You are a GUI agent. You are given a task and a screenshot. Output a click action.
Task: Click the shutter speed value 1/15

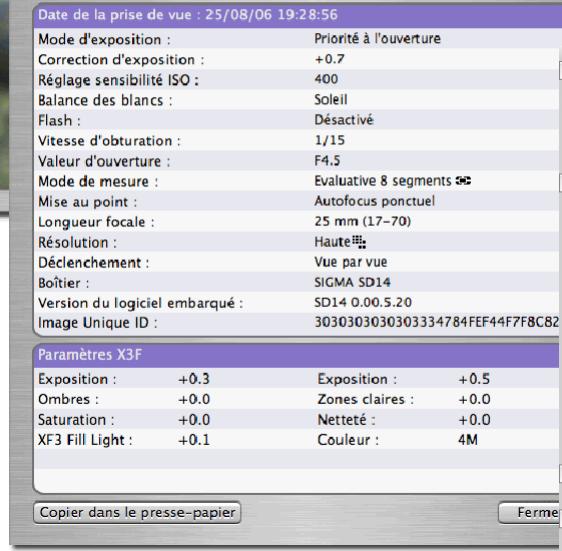pos(329,140)
